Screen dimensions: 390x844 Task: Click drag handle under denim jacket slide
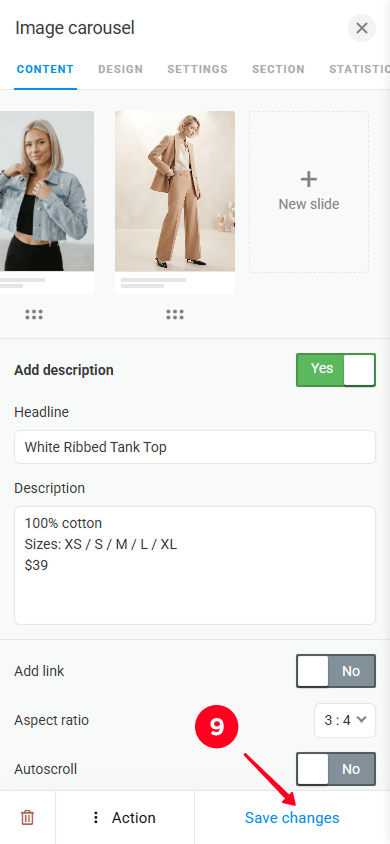34,315
